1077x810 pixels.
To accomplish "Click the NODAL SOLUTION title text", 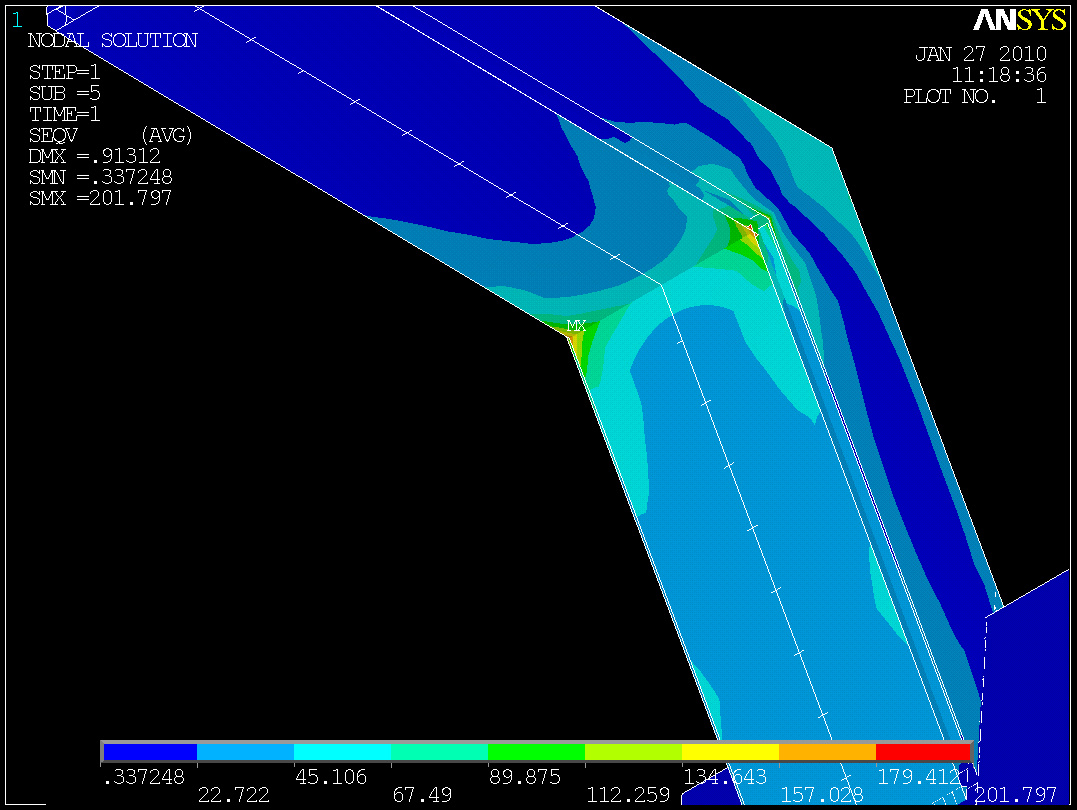I will click(113, 41).
